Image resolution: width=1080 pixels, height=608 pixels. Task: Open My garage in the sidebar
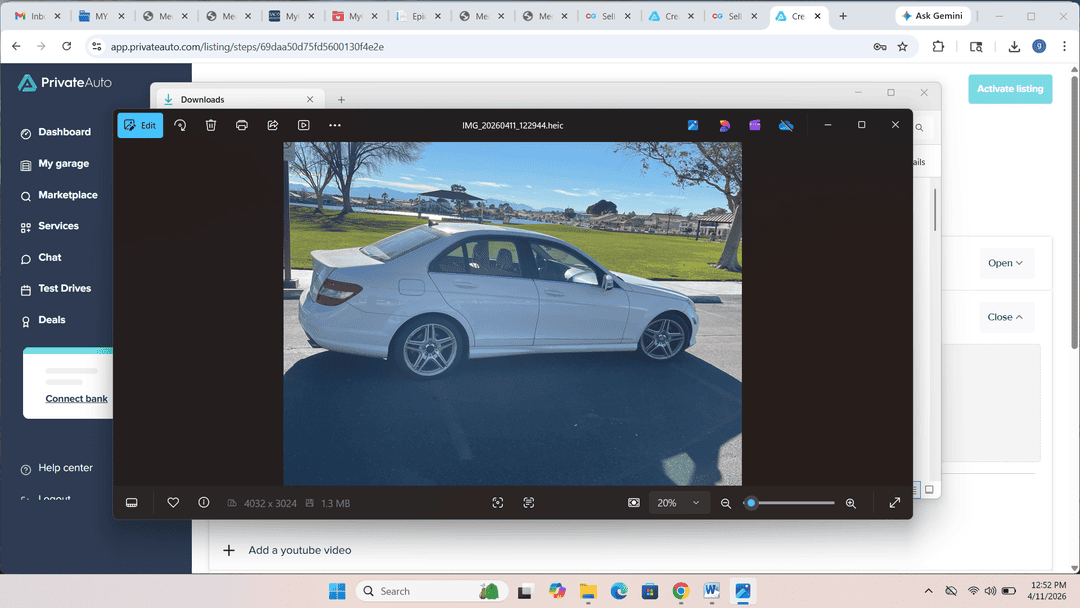(x=62, y=163)
